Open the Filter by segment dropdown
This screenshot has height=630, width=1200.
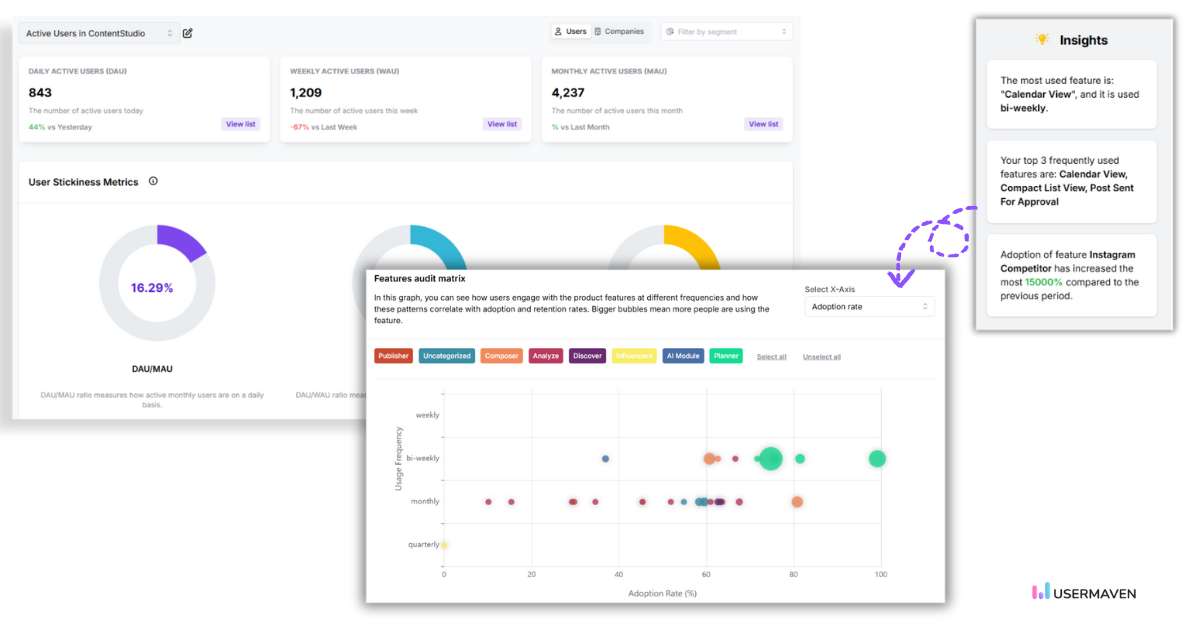(727, 32)
